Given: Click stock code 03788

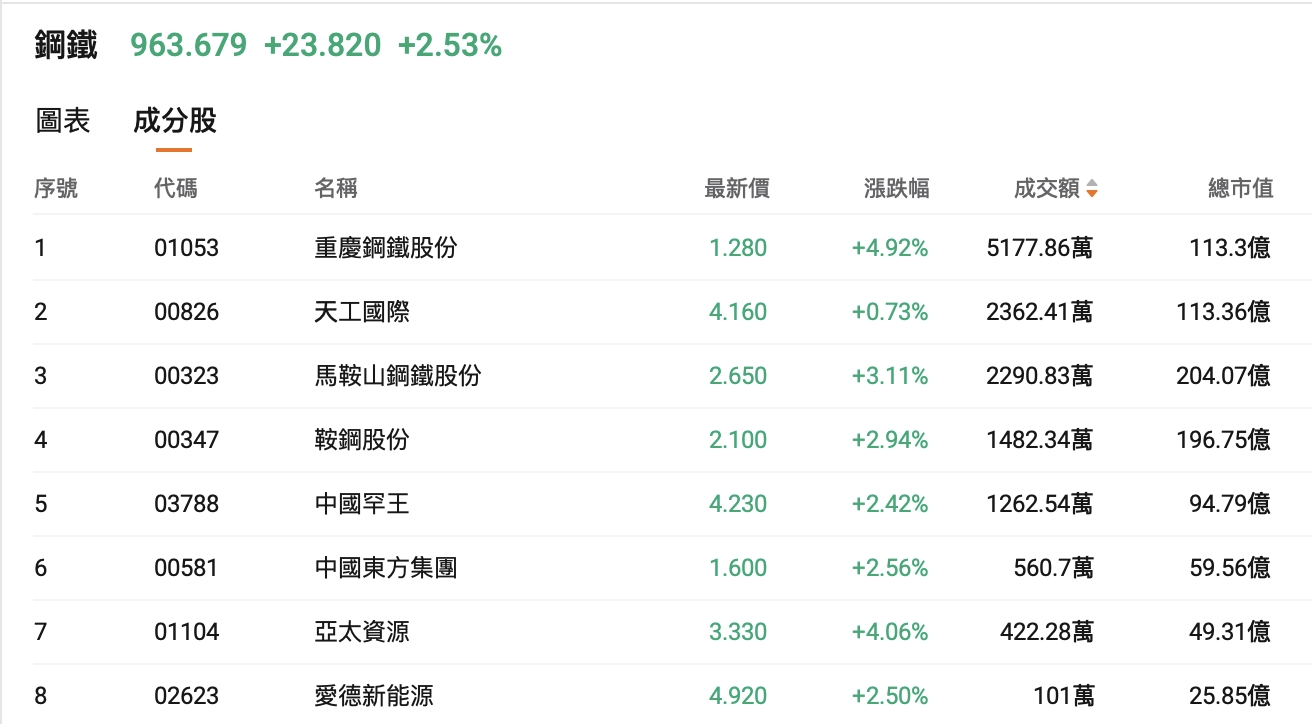Looking at the screenshot, I should [x=186, y=503].
